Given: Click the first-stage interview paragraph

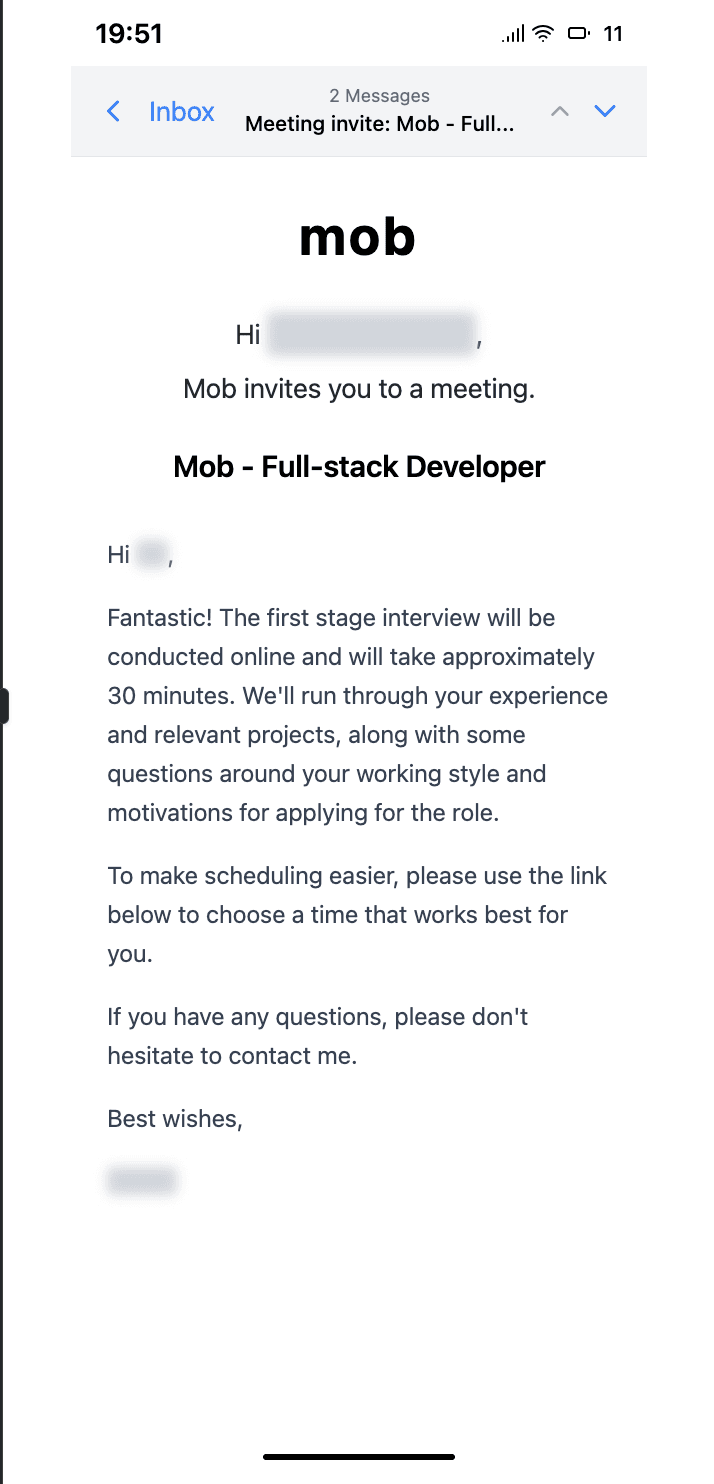Looking at the screenshot, I should coord(357,715).
